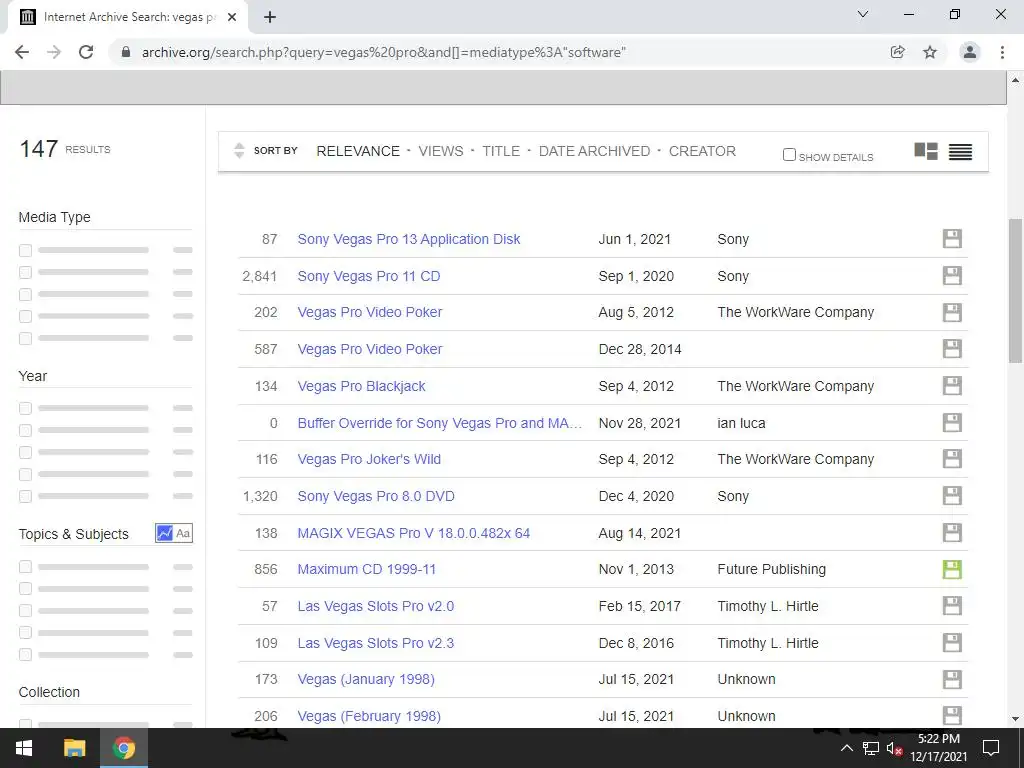The image size is (1024, 768).
Task: Click the page vertical scrollbar thumb
Action: pos(1015,291)
